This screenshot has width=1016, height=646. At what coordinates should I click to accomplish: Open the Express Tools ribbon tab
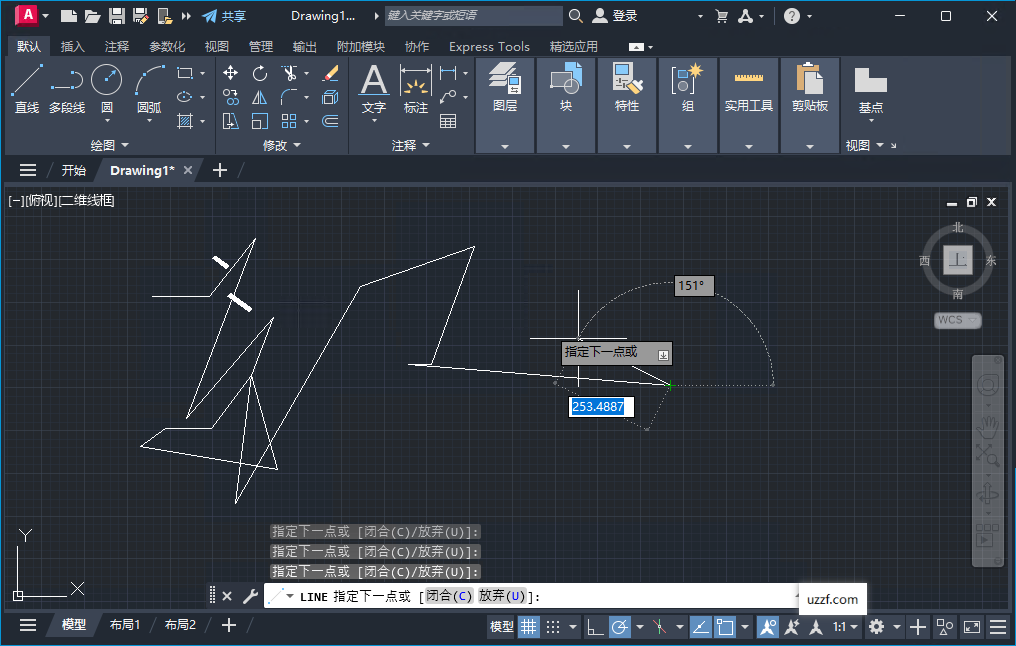489,46
